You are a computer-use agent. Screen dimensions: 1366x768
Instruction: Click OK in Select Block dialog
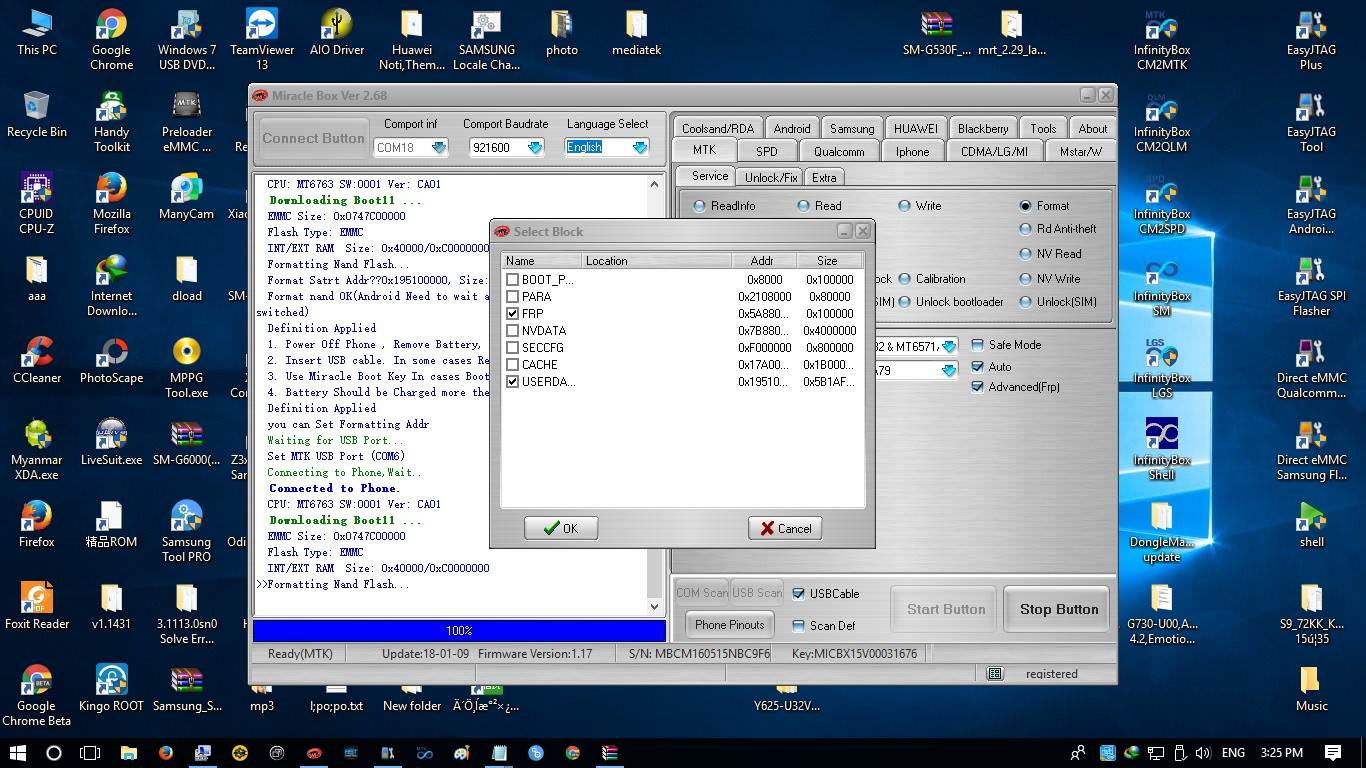click(561, 528)
